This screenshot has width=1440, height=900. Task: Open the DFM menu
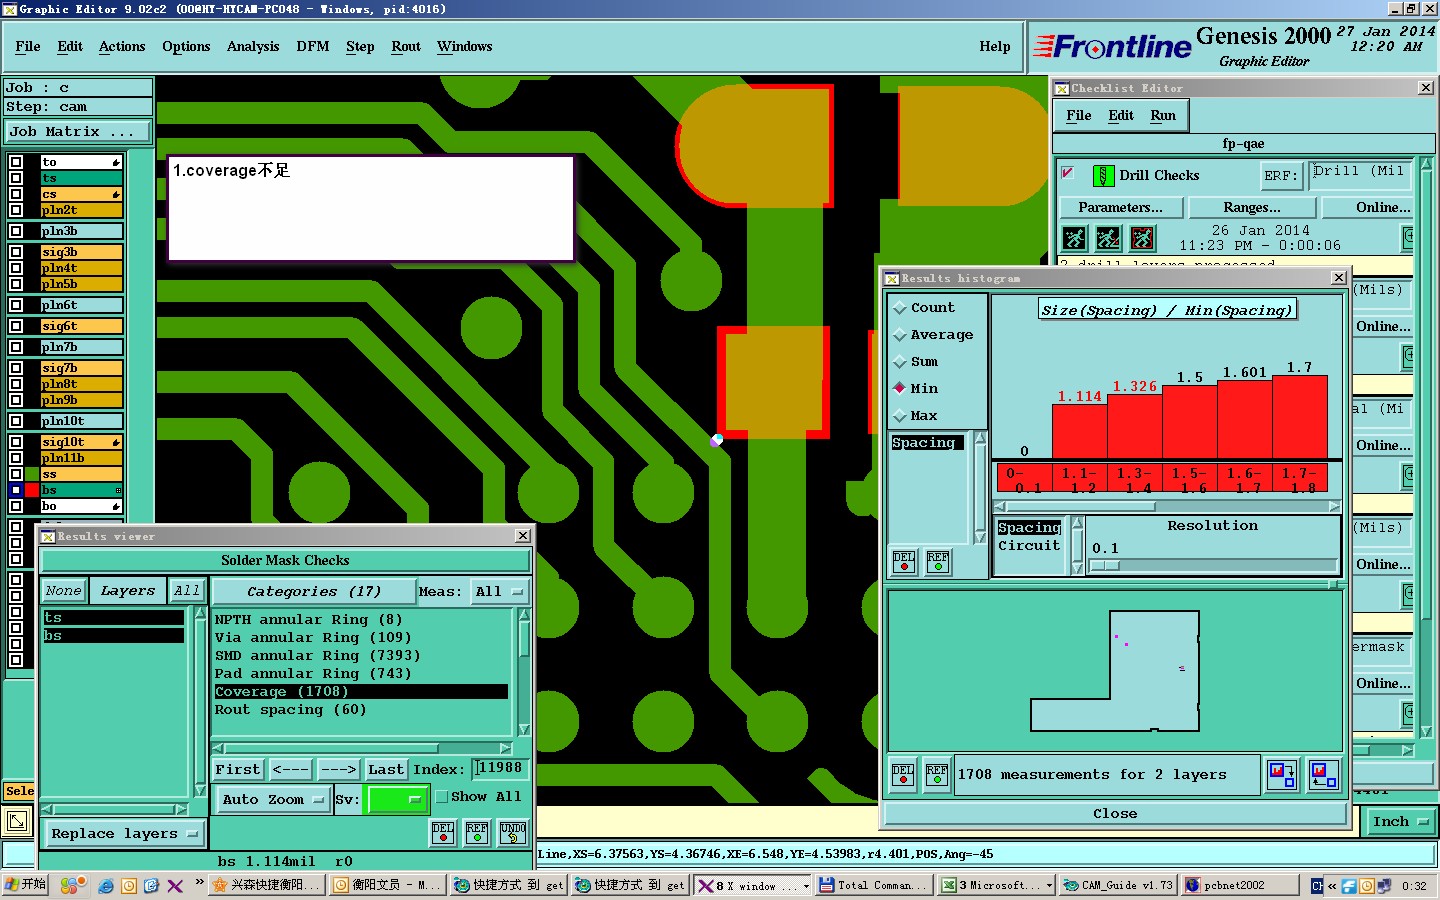click(x=313, y=47)
